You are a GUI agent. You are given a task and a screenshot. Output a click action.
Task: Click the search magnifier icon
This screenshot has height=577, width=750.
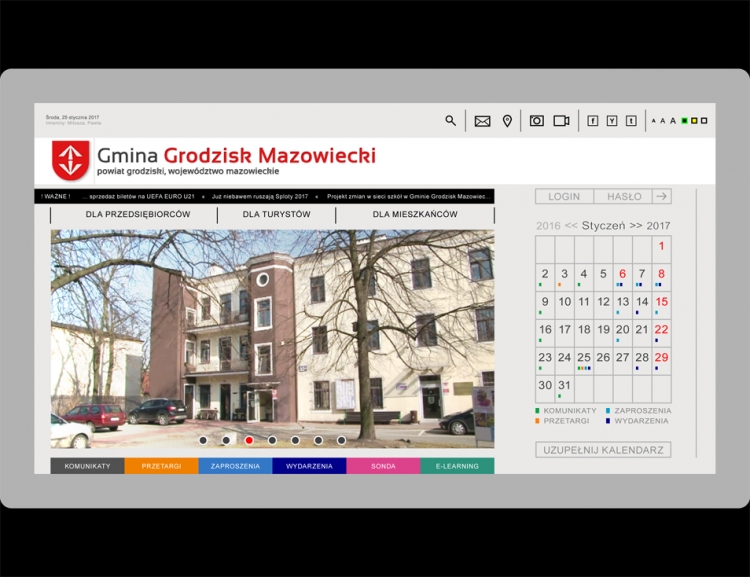pos(450,121)
